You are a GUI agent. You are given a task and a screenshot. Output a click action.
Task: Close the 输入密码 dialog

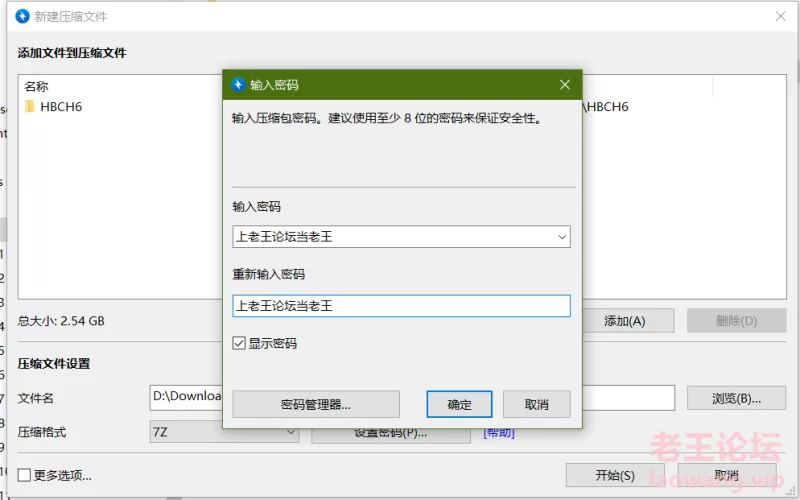pos(564,85)
